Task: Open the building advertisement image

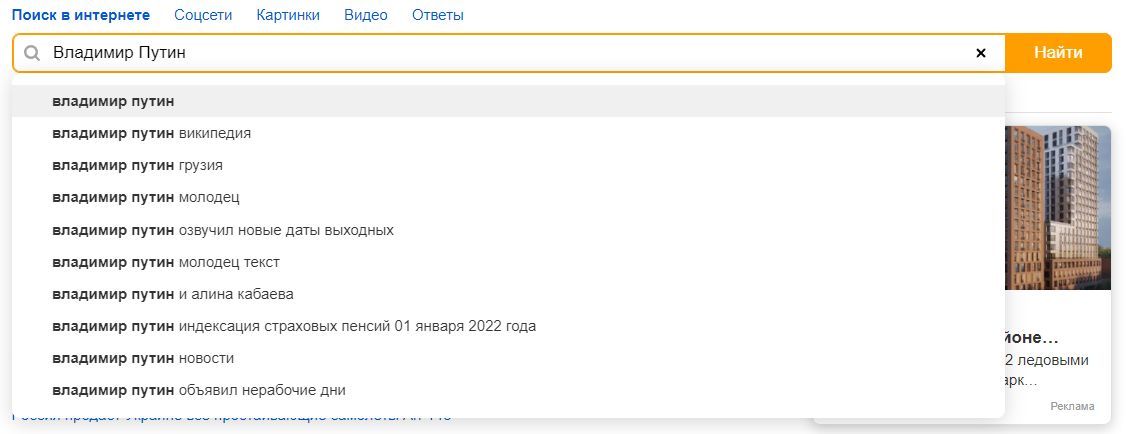Action: (x=1058, y=207)
